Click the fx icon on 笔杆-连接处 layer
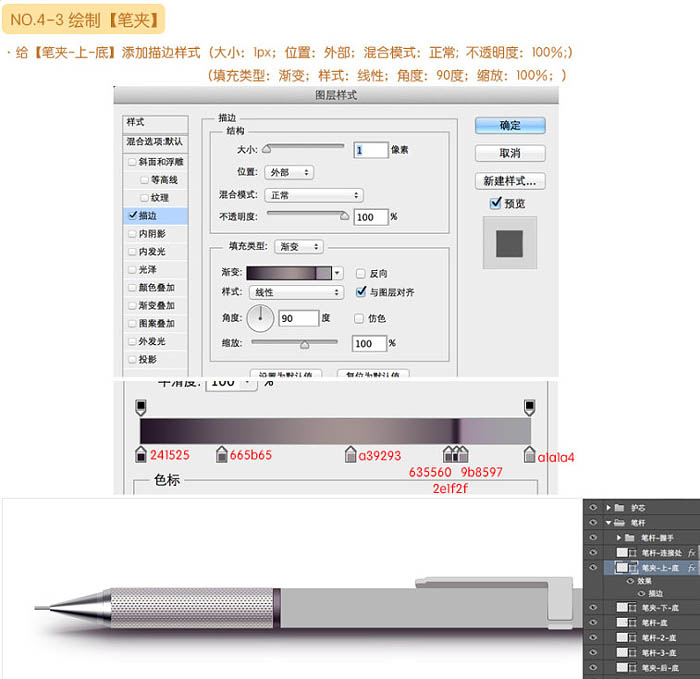Image resolution: width=700 pixels, height=679 pixels. [x=692, y=553]
